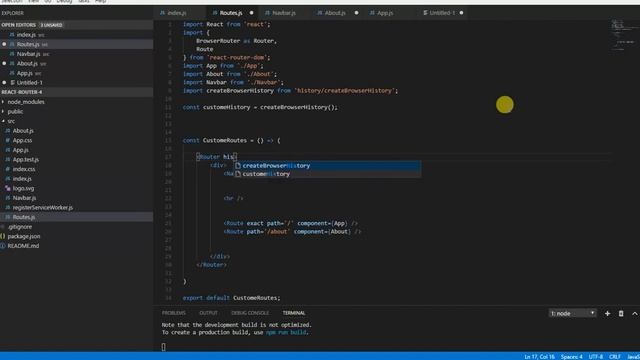This screenshot has height=360, width=640.
Task: Open App.js in src folder tree
Action: click(x=20, y=150)
